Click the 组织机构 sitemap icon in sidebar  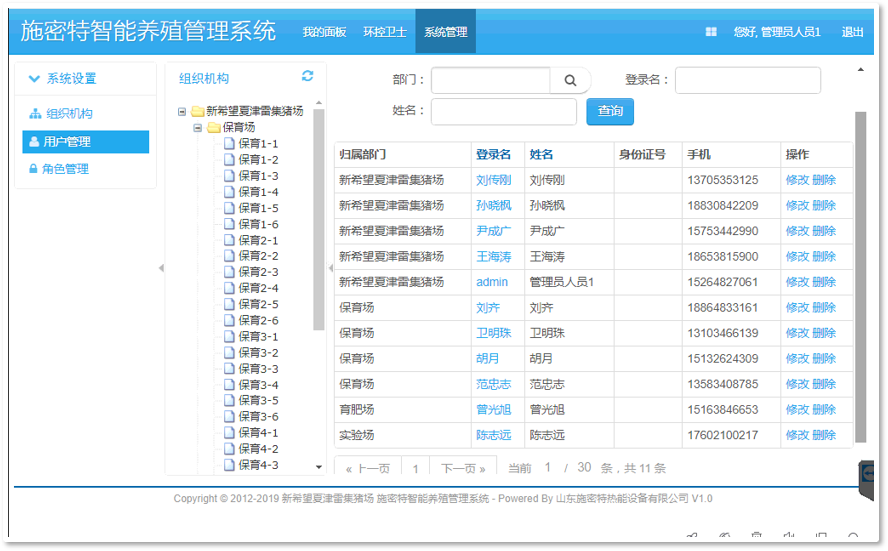click(x=35, y=114)
